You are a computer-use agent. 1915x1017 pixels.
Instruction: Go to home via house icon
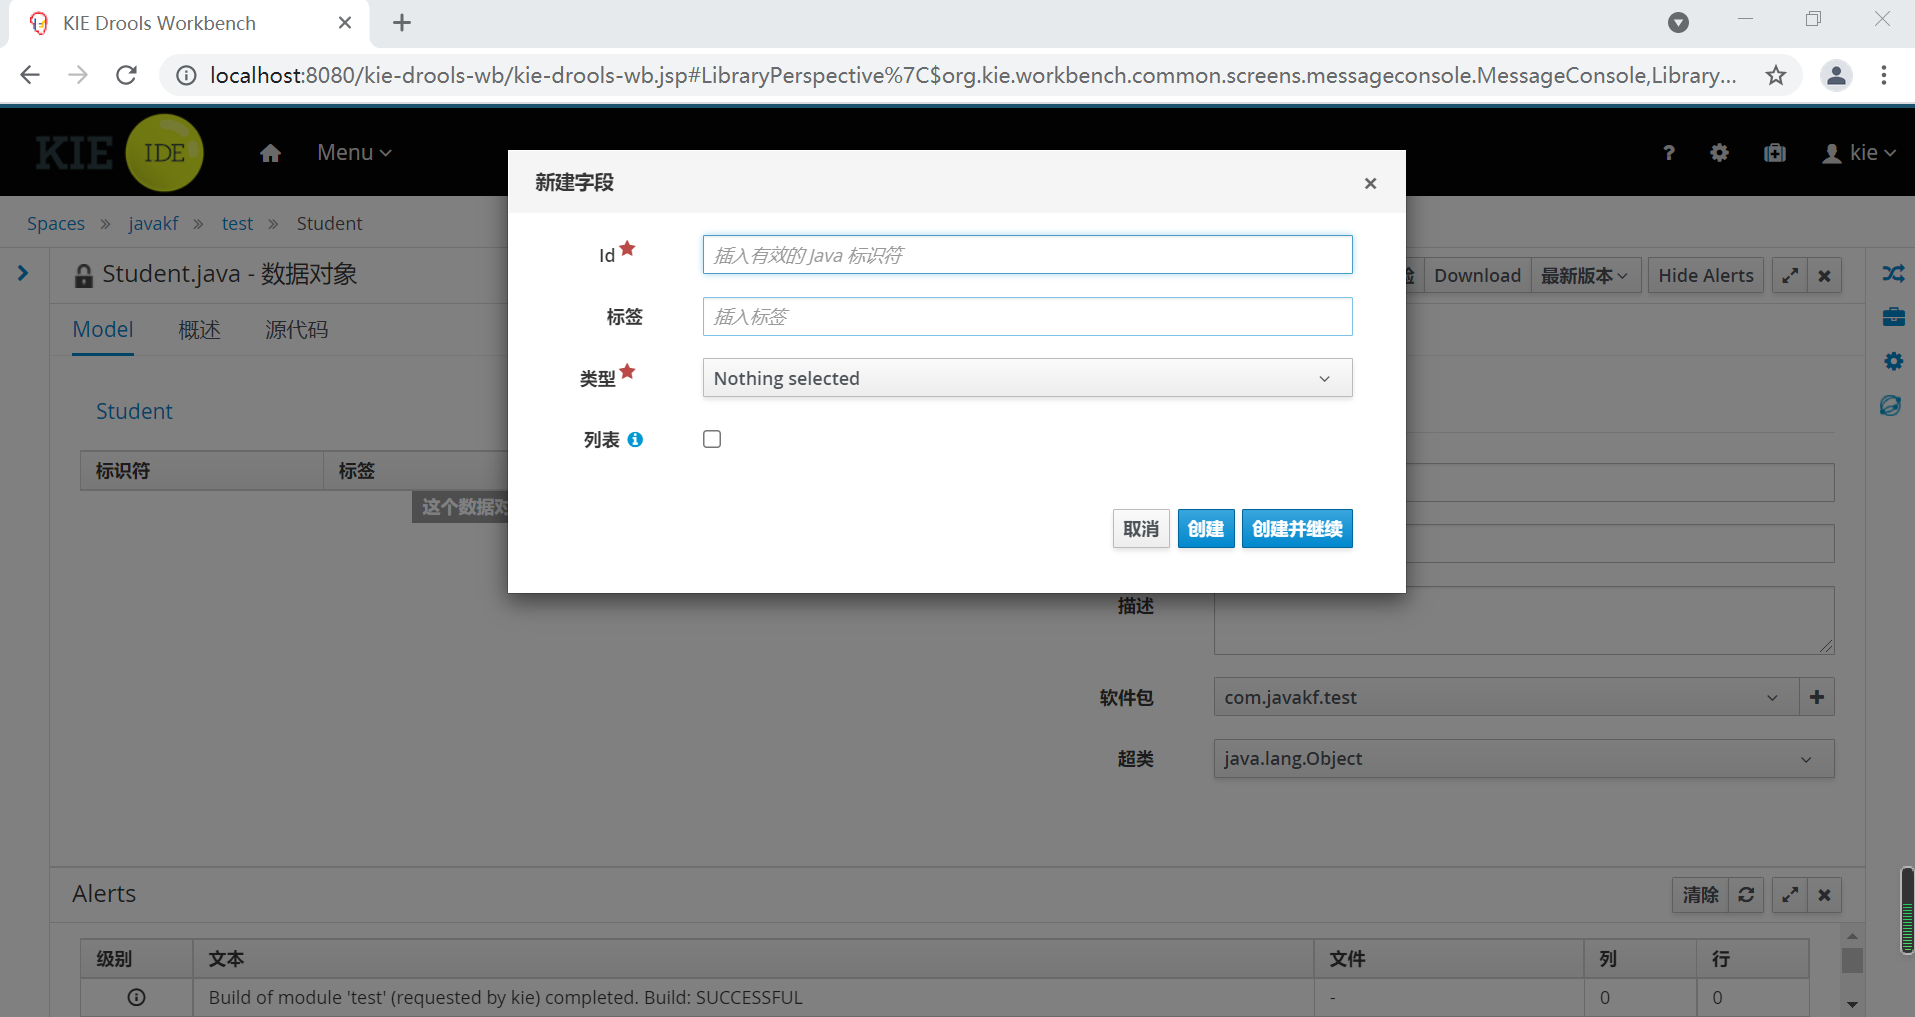click(x=270, y=153)
